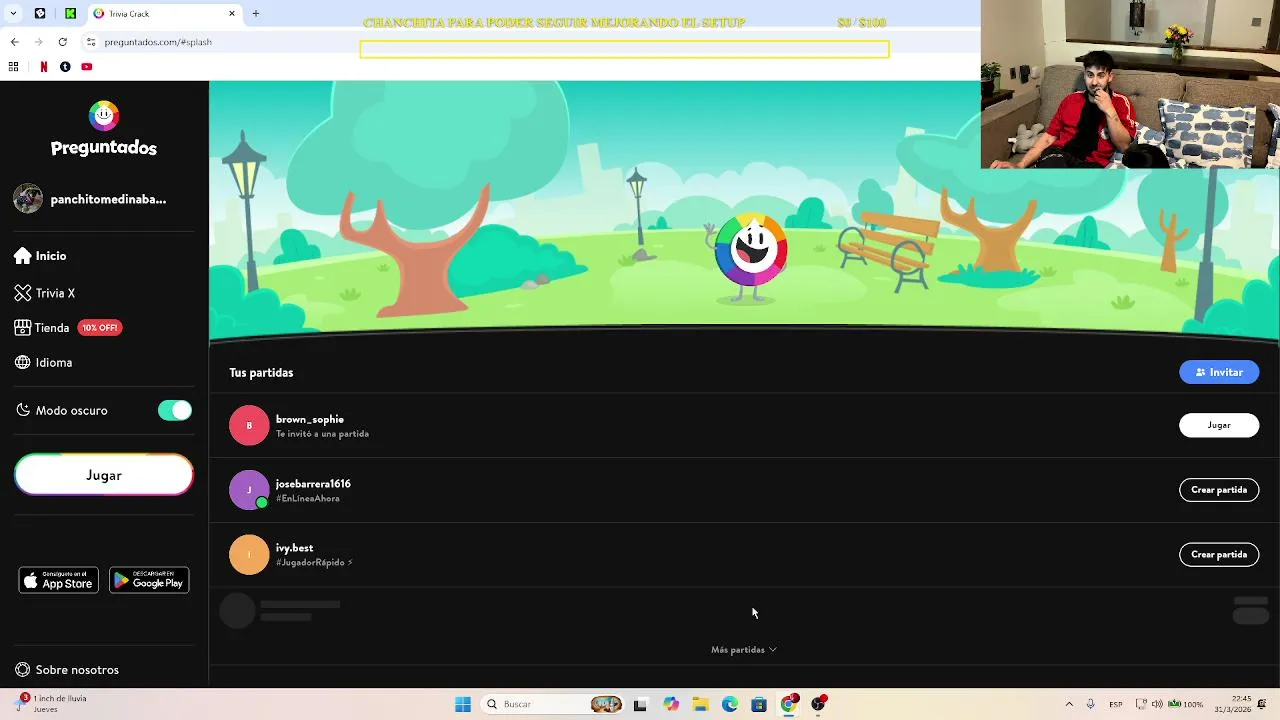Close the Trivia Crack tab
Screen dimensions: 1280x720
point(232,13)
